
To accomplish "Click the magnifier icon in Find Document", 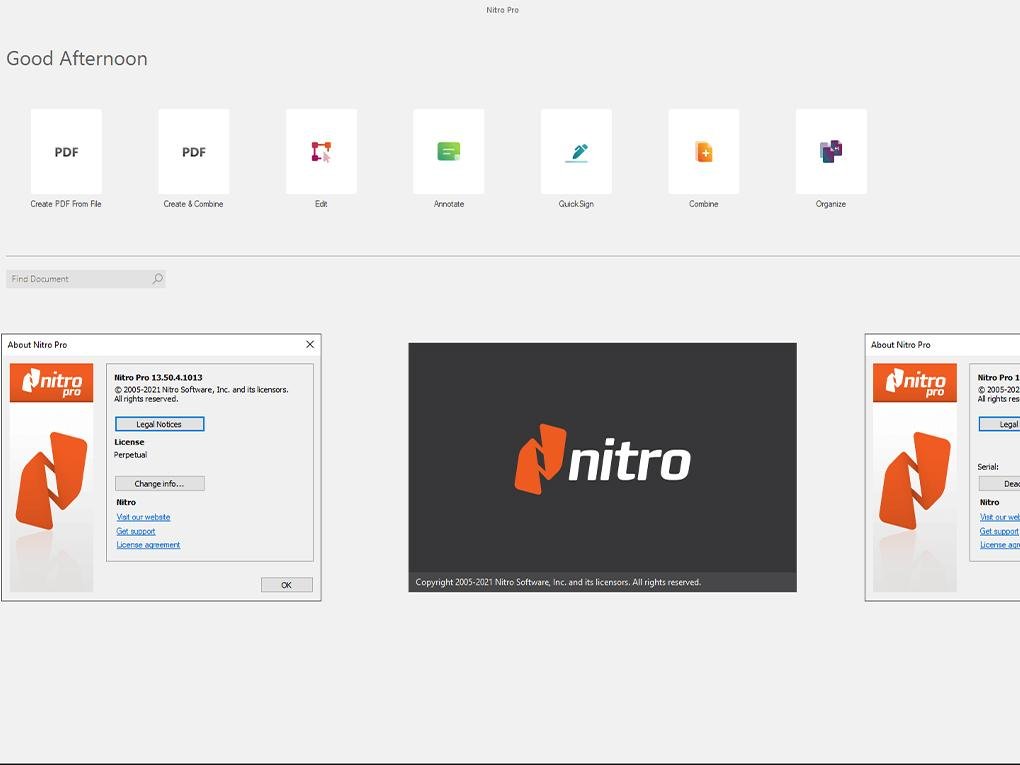I will [156, 278].
